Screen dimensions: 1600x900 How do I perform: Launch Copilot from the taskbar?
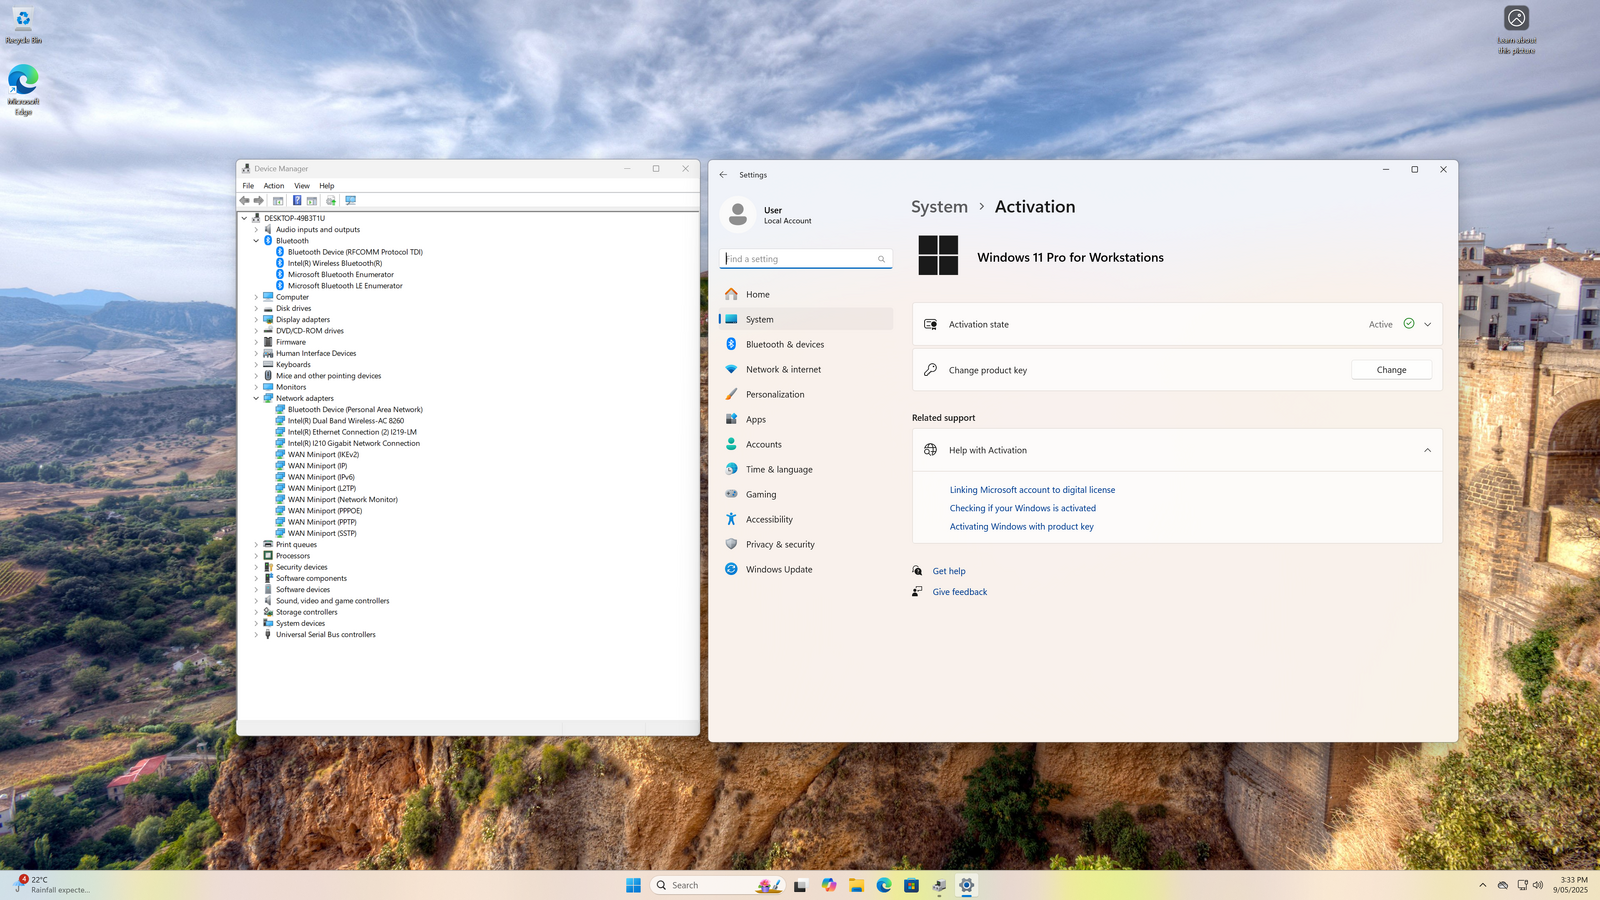point(829,885)
